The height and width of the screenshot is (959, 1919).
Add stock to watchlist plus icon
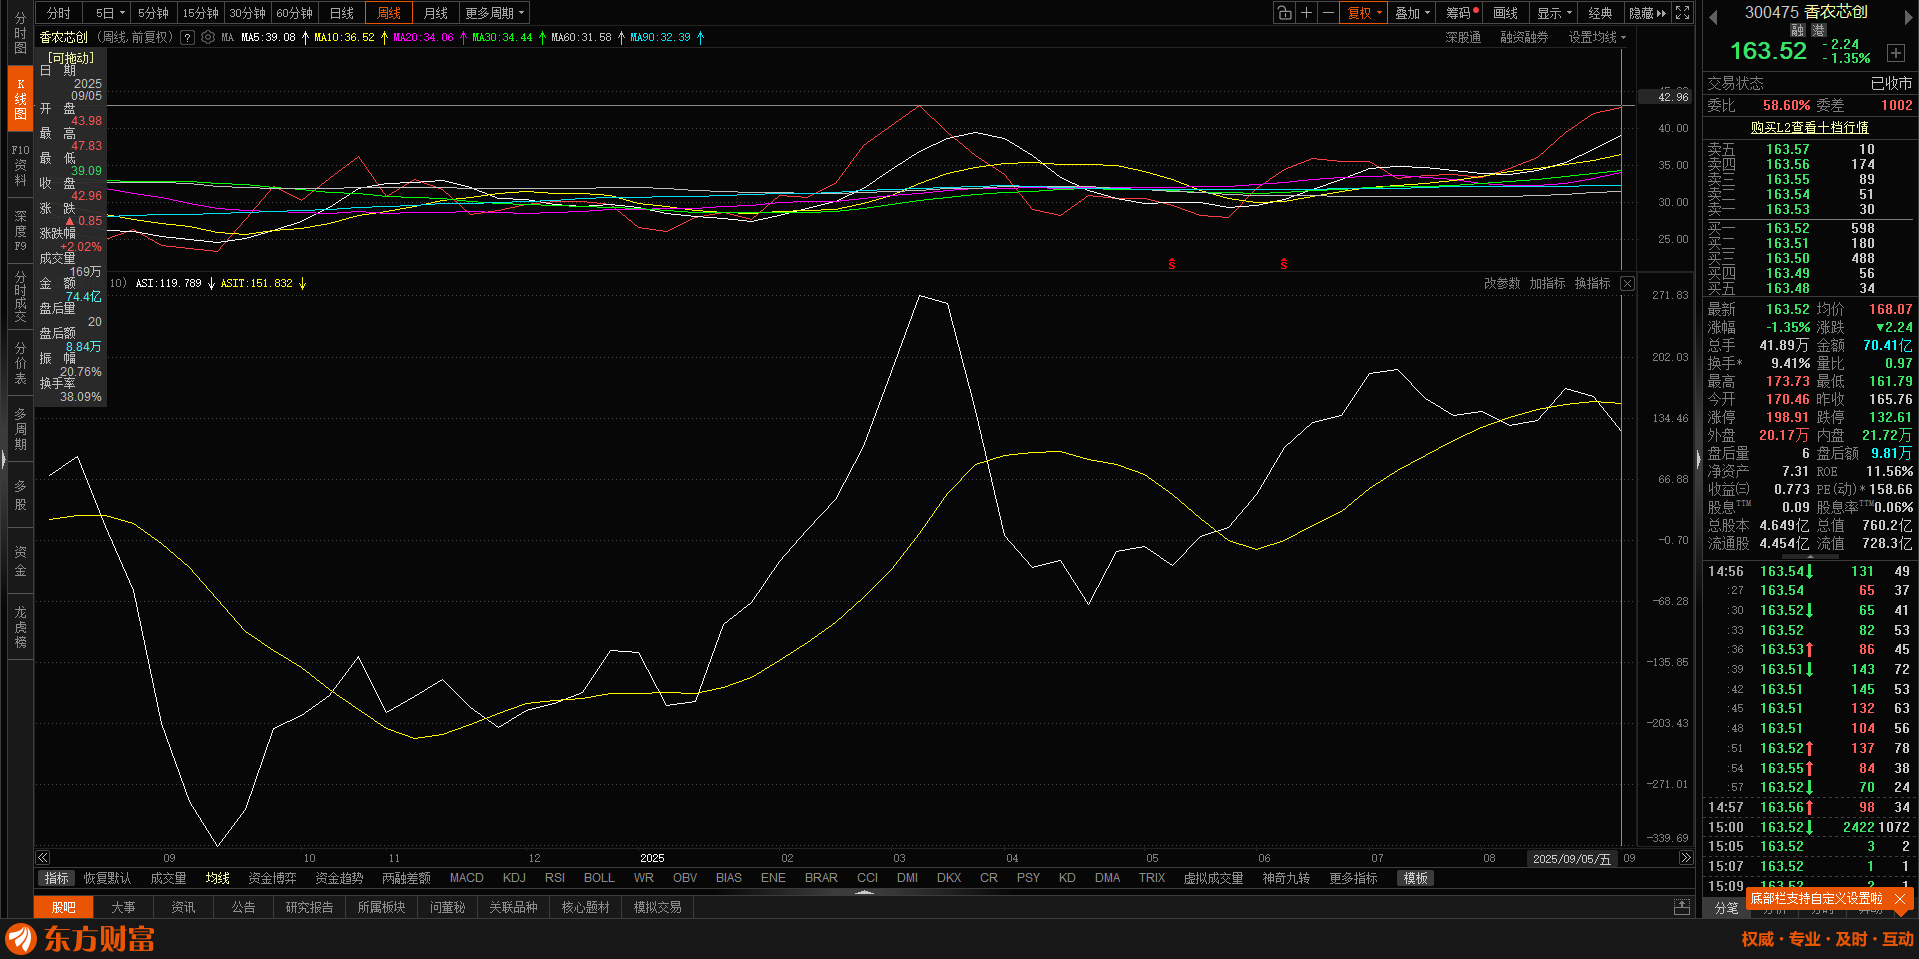click(1895, 53)
